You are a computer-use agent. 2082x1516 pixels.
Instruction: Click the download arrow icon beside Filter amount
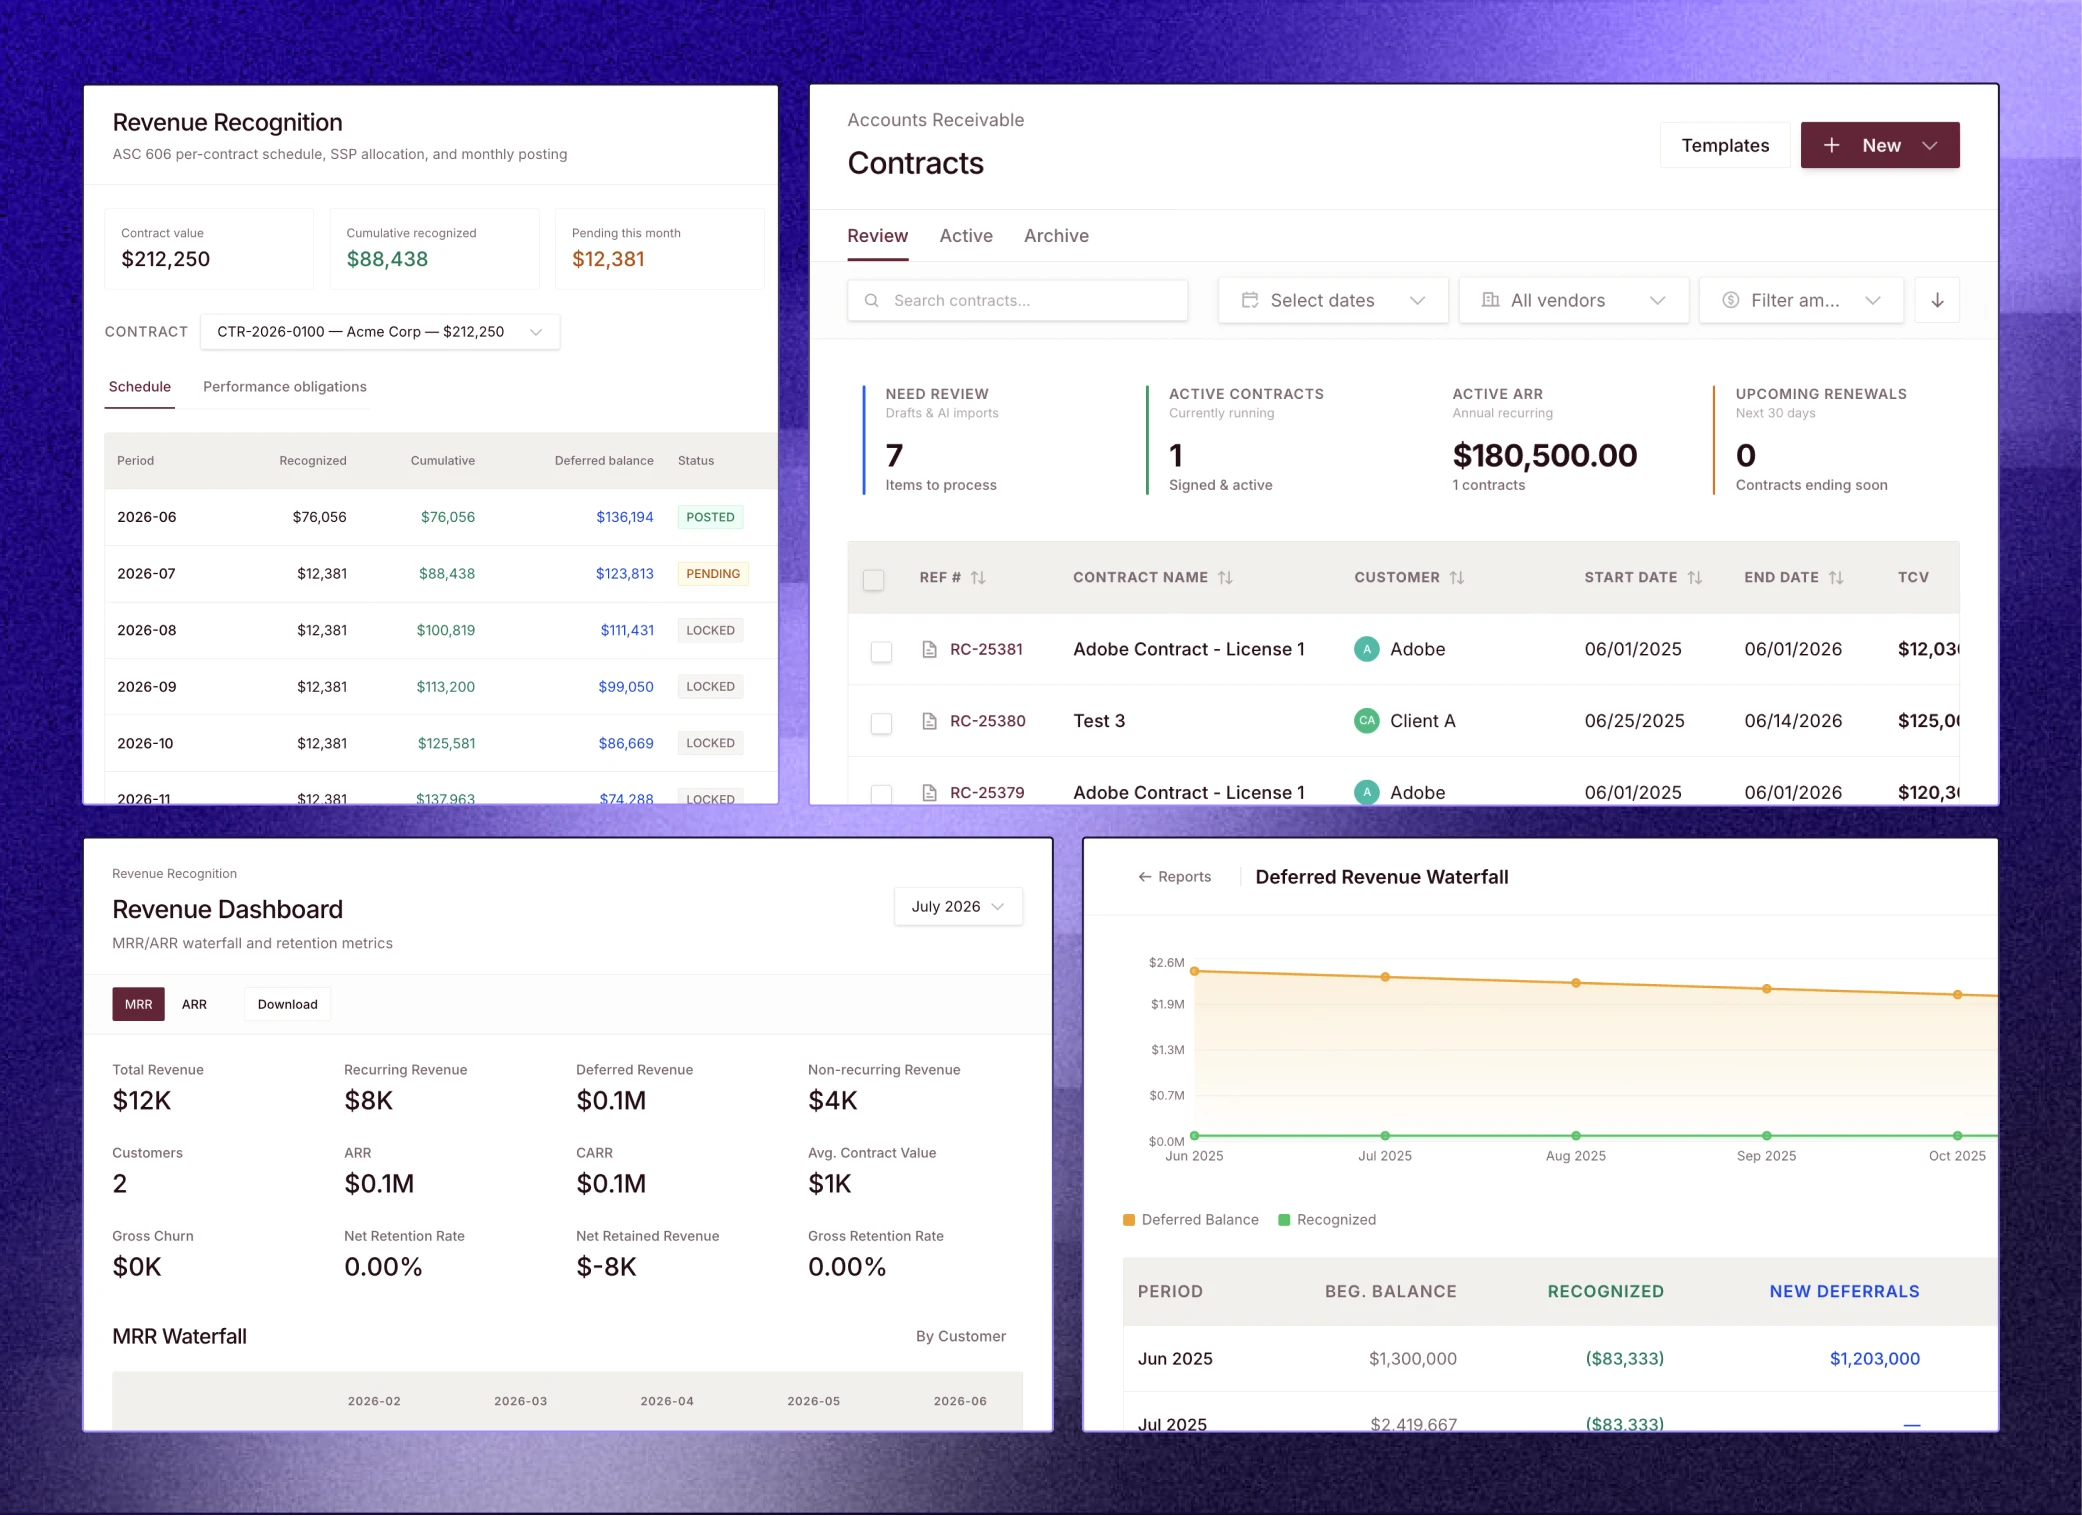(1937, 300)
